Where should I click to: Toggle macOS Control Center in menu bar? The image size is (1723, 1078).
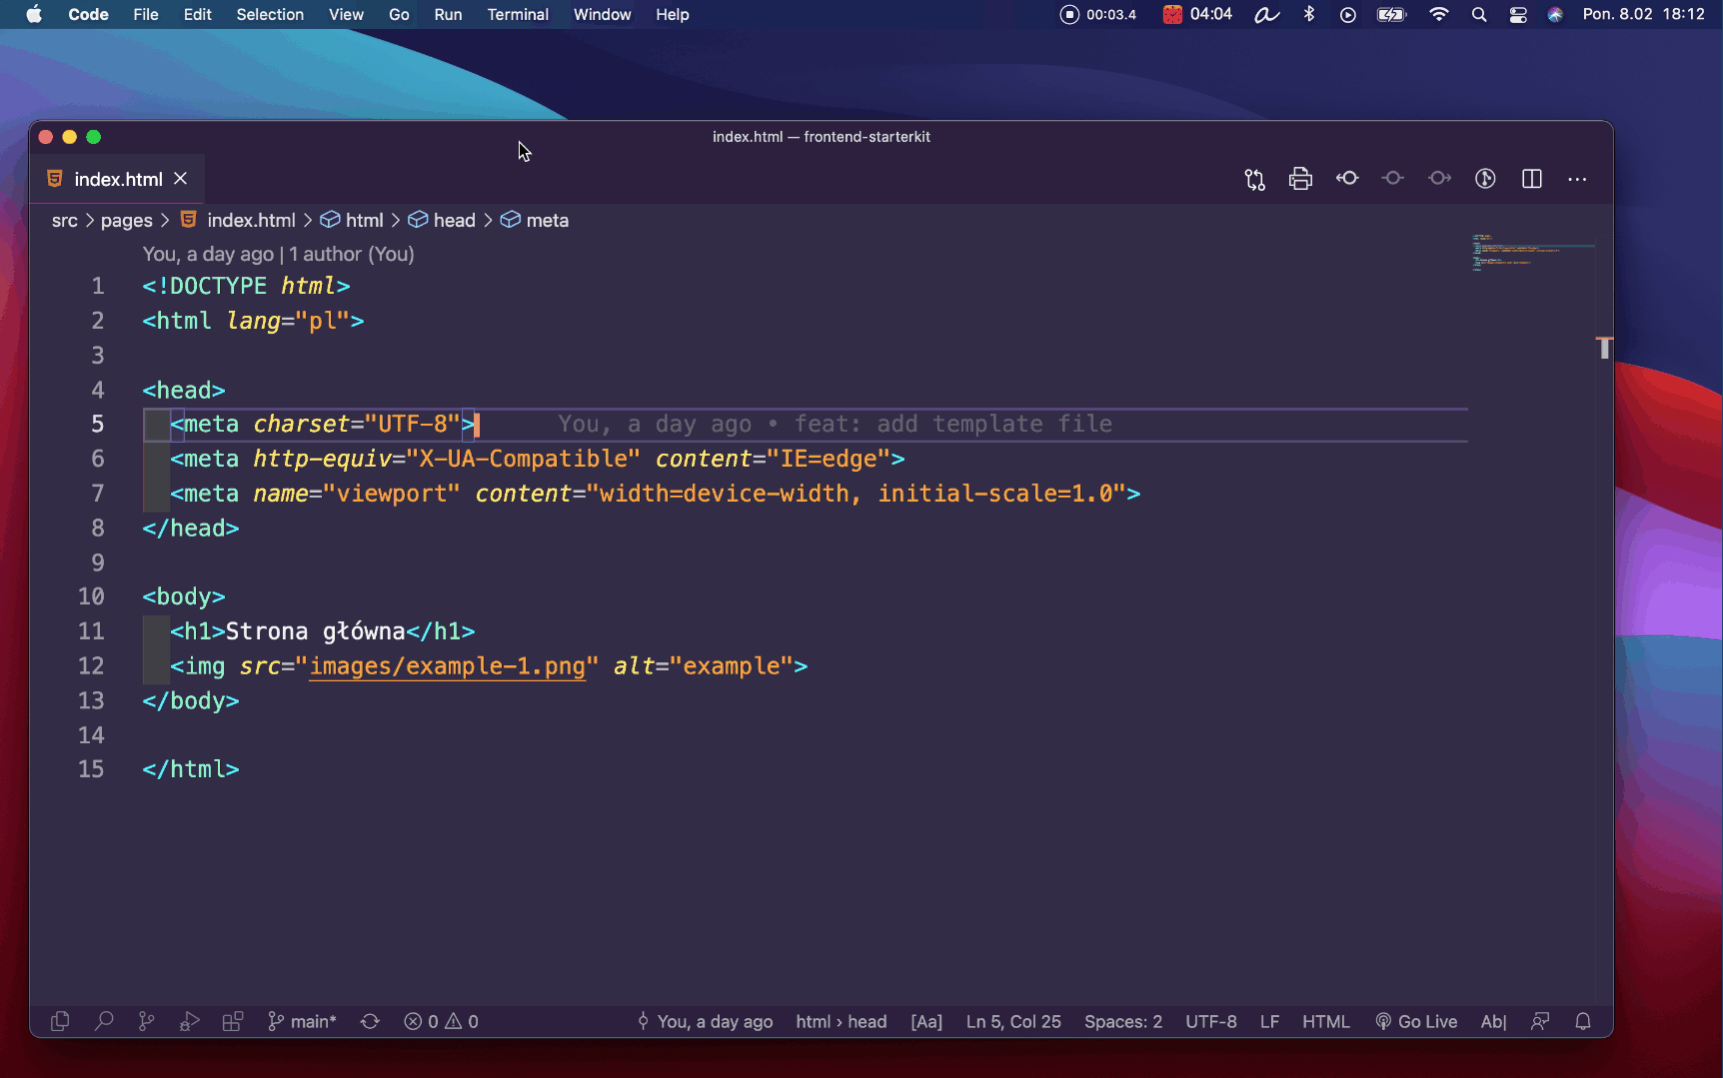tap(1517, 15)
